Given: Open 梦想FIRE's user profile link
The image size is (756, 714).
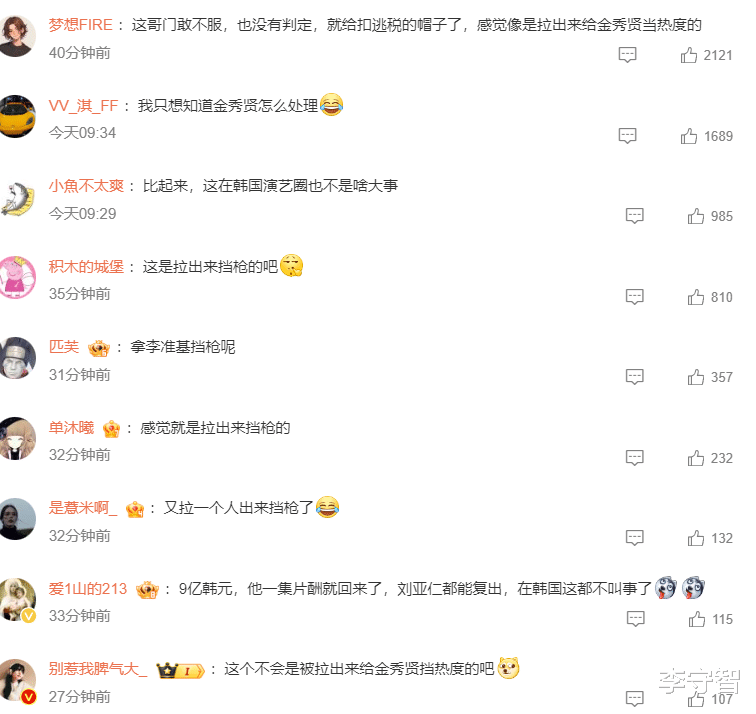Looking at the screenshot, I should coord(81,25).
